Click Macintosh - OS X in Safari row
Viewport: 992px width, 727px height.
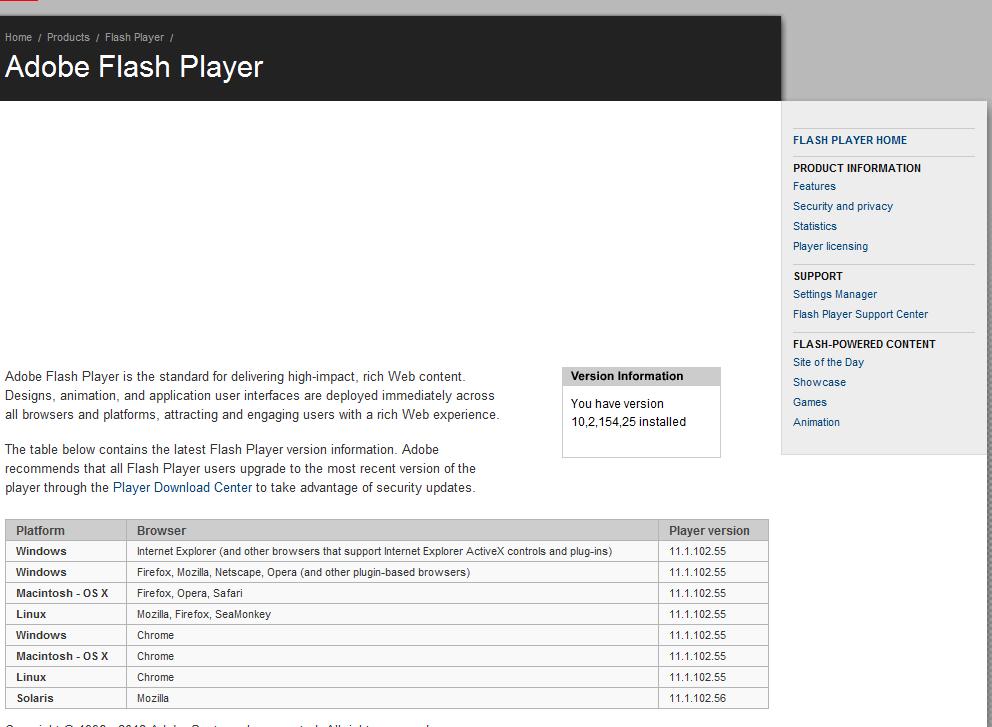66,593
